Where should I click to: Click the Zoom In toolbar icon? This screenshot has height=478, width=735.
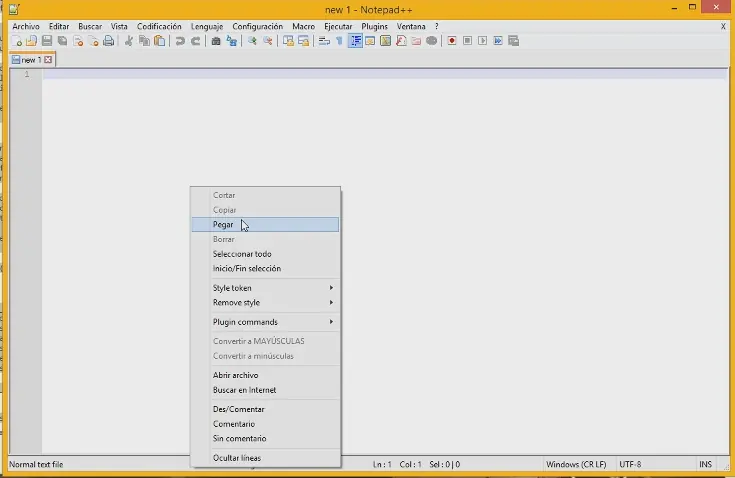[x=252, y=41]
